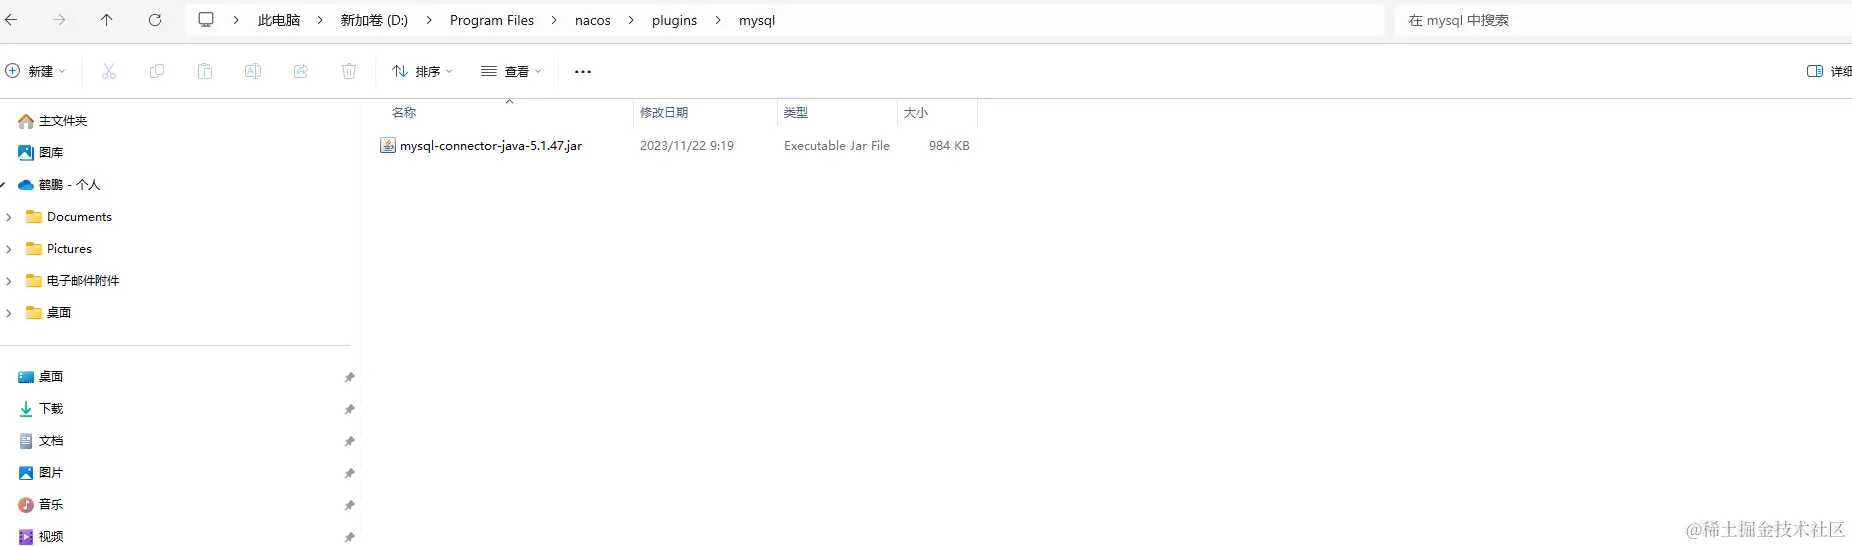Click mysql in the breadcrumb path
The width and height of the screenshot is (1852, 546).
pos(757,20)
